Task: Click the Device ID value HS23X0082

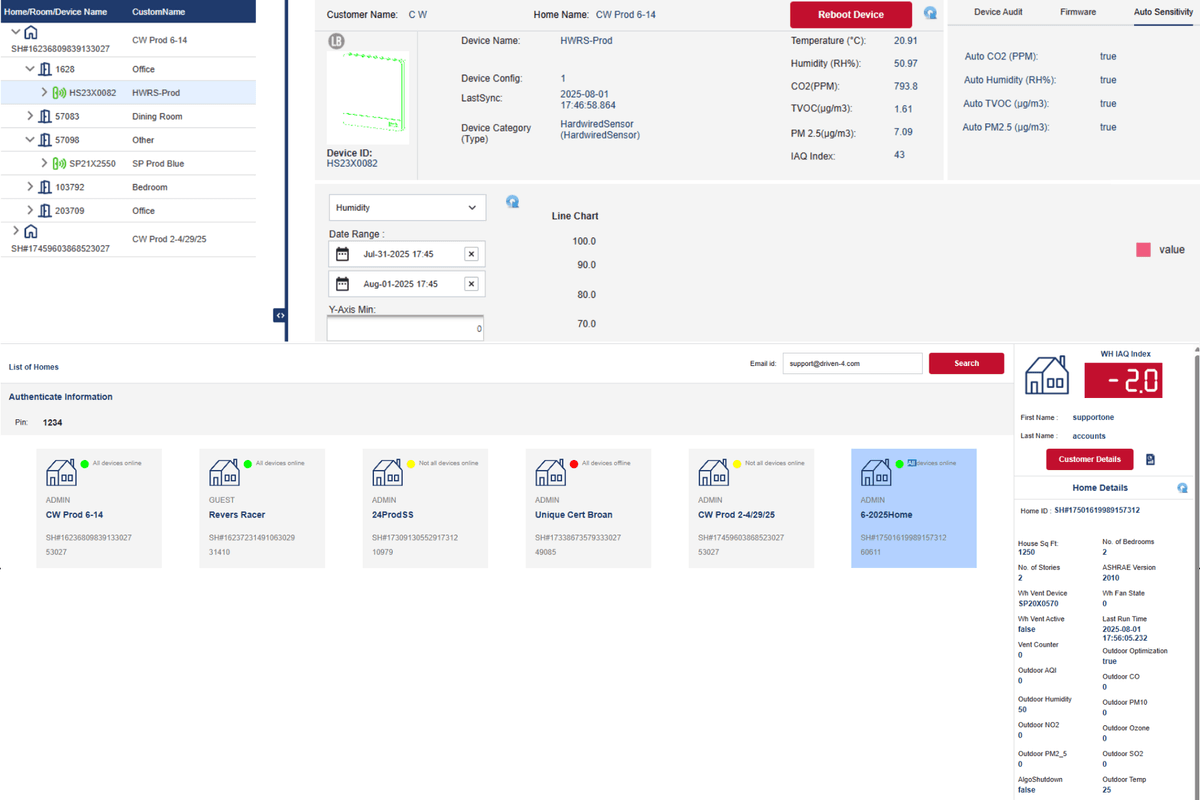Action: (352, 163)
